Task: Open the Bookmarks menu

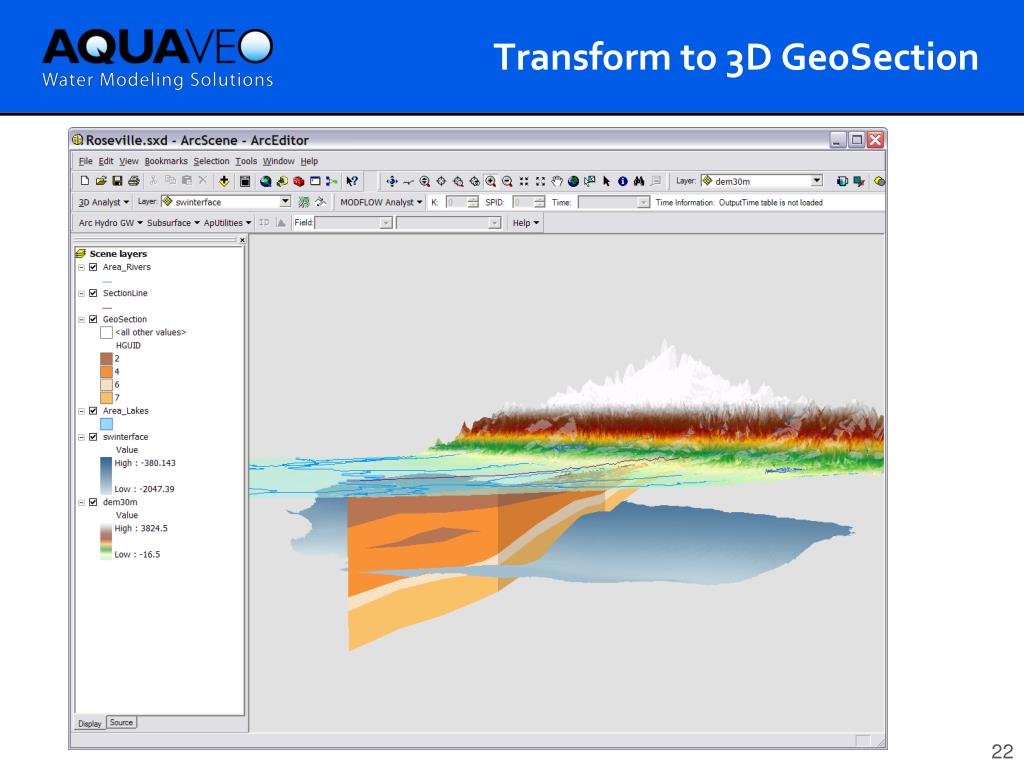Action: tap(166, 161)
